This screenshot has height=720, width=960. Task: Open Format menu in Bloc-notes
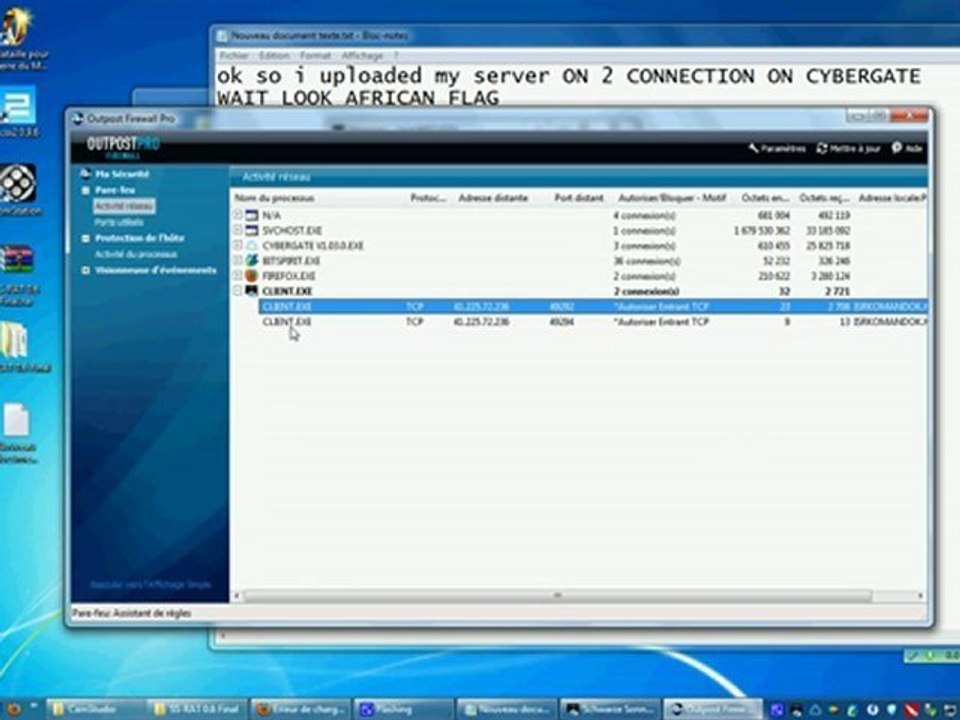(315, 56)
